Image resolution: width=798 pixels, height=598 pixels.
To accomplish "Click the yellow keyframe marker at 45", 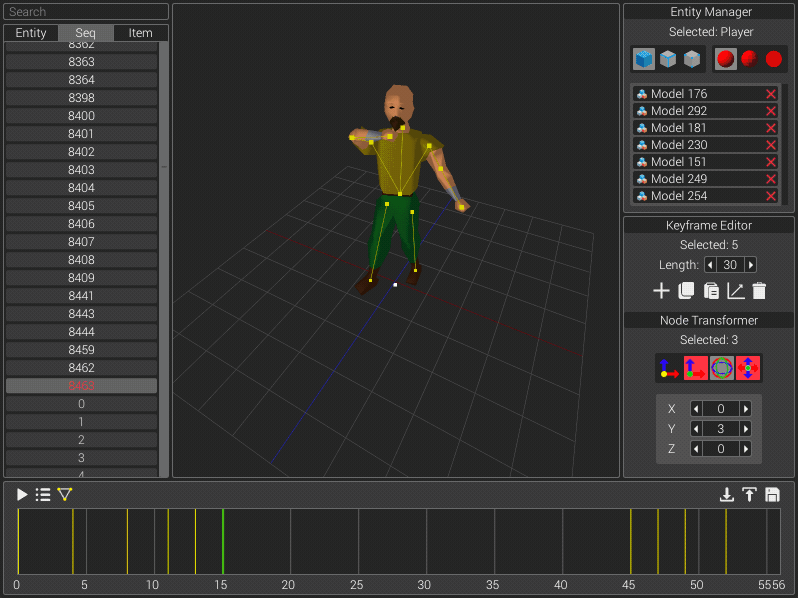I will coord(631,541).
